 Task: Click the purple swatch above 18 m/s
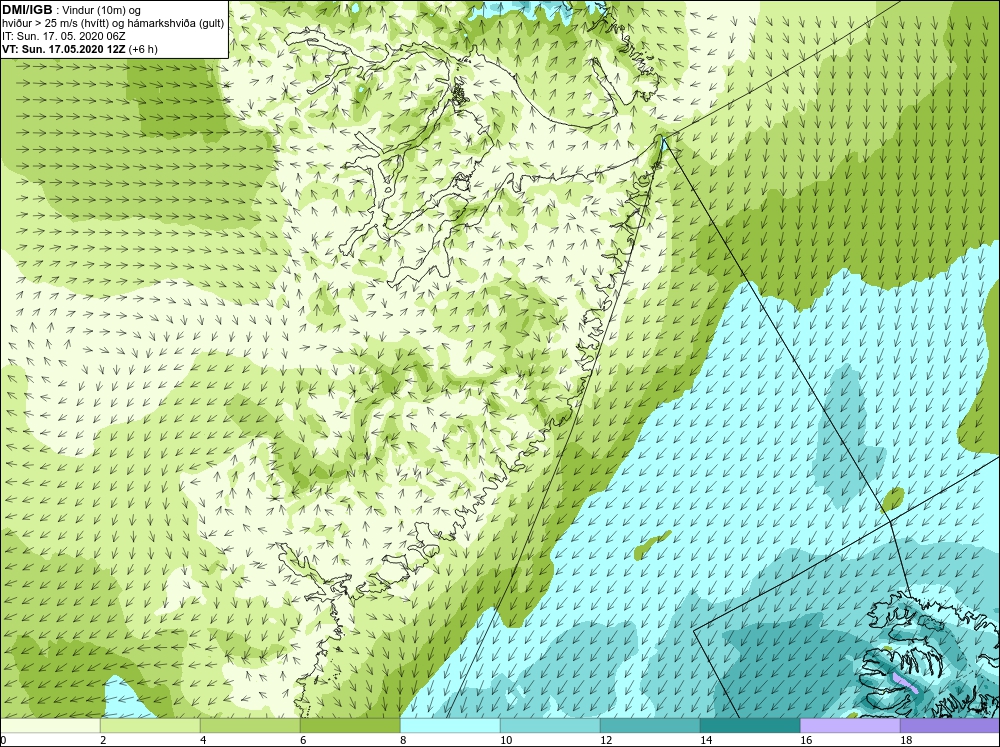pos(950,725)
